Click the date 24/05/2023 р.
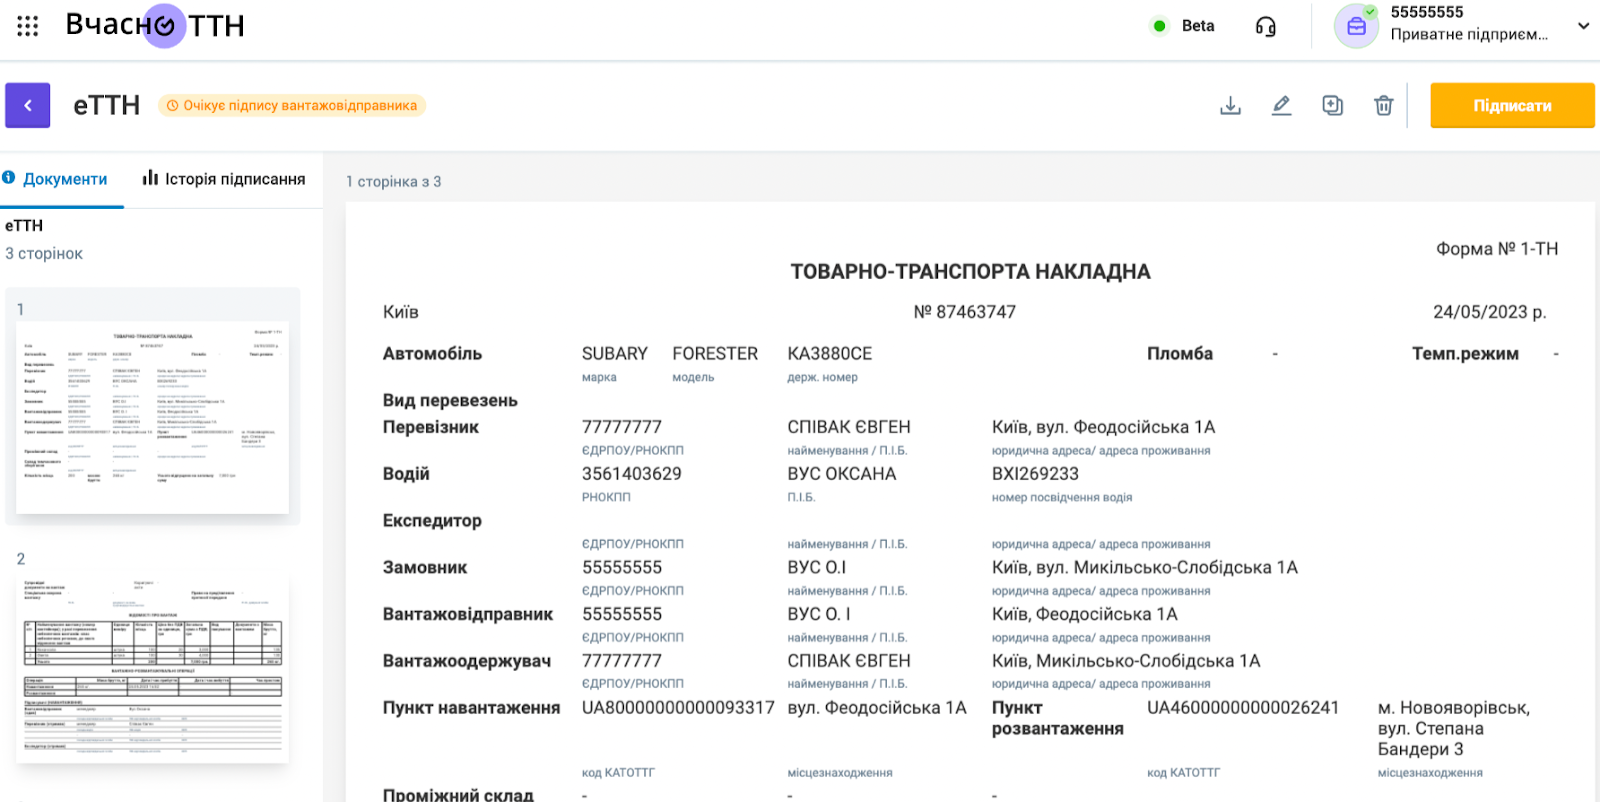 1490,312
